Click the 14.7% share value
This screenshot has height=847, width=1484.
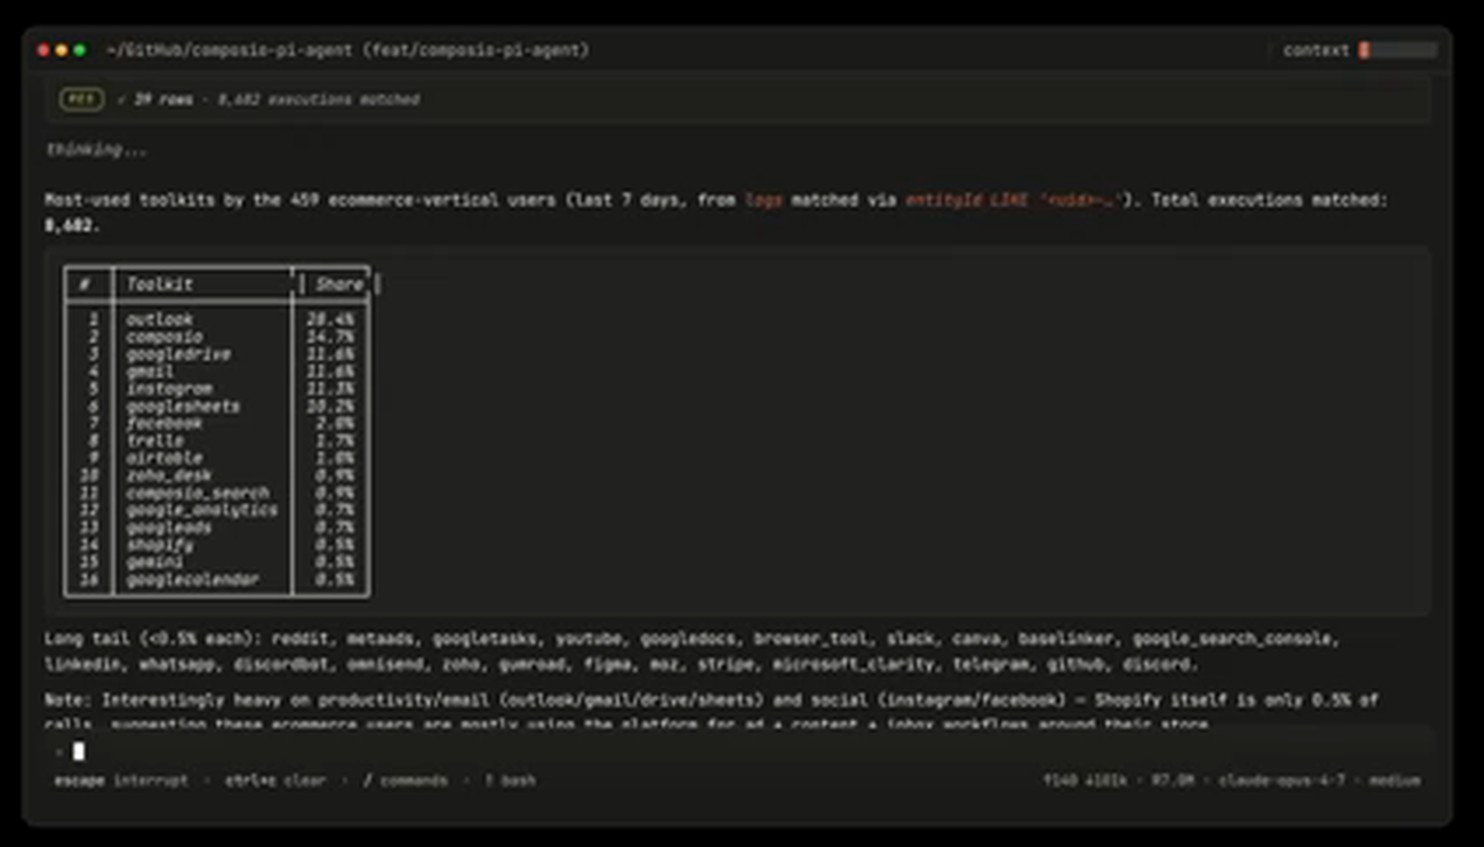pos(330,337)
